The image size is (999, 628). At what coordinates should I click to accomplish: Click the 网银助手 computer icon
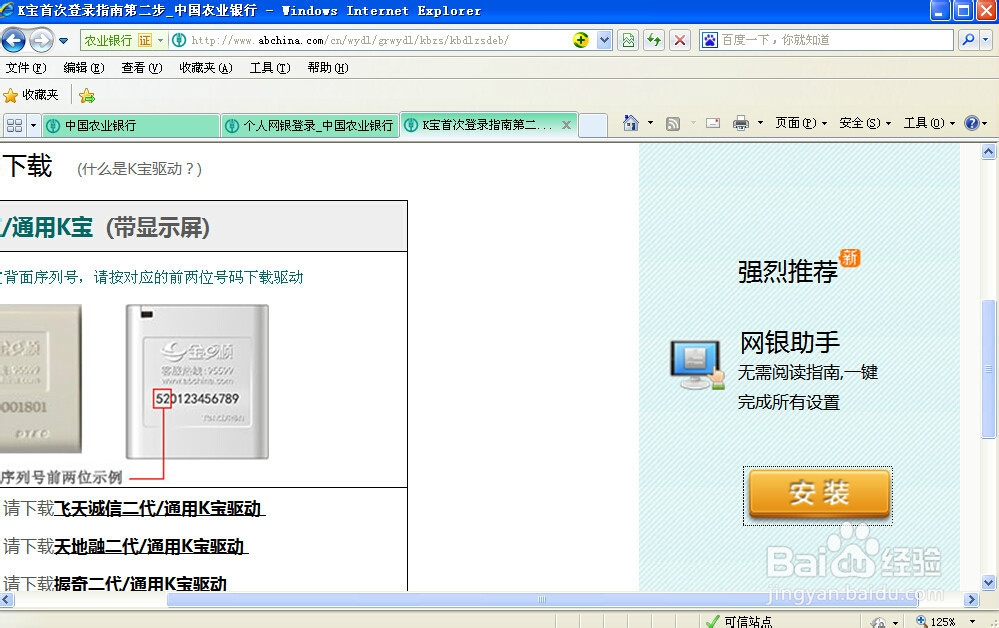(x=698, y=364)
